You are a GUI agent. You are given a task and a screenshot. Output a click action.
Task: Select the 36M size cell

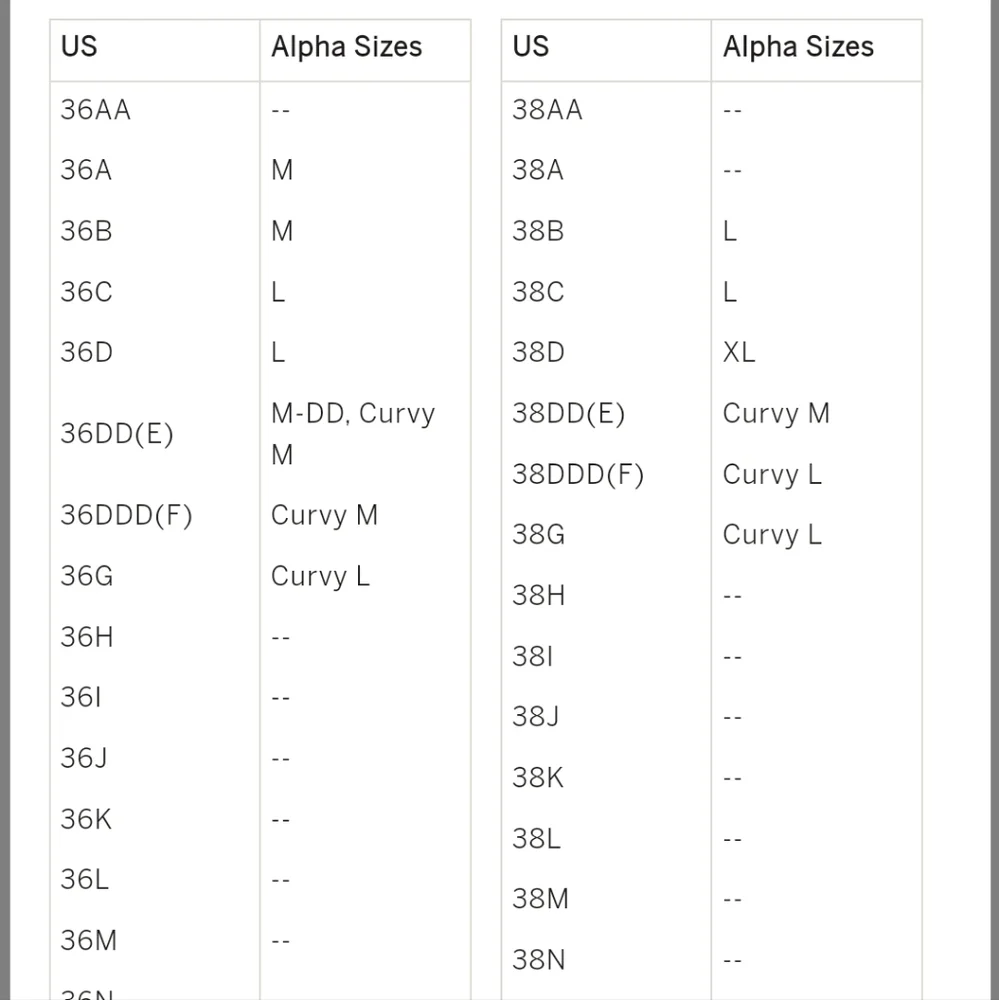(89, 941)
